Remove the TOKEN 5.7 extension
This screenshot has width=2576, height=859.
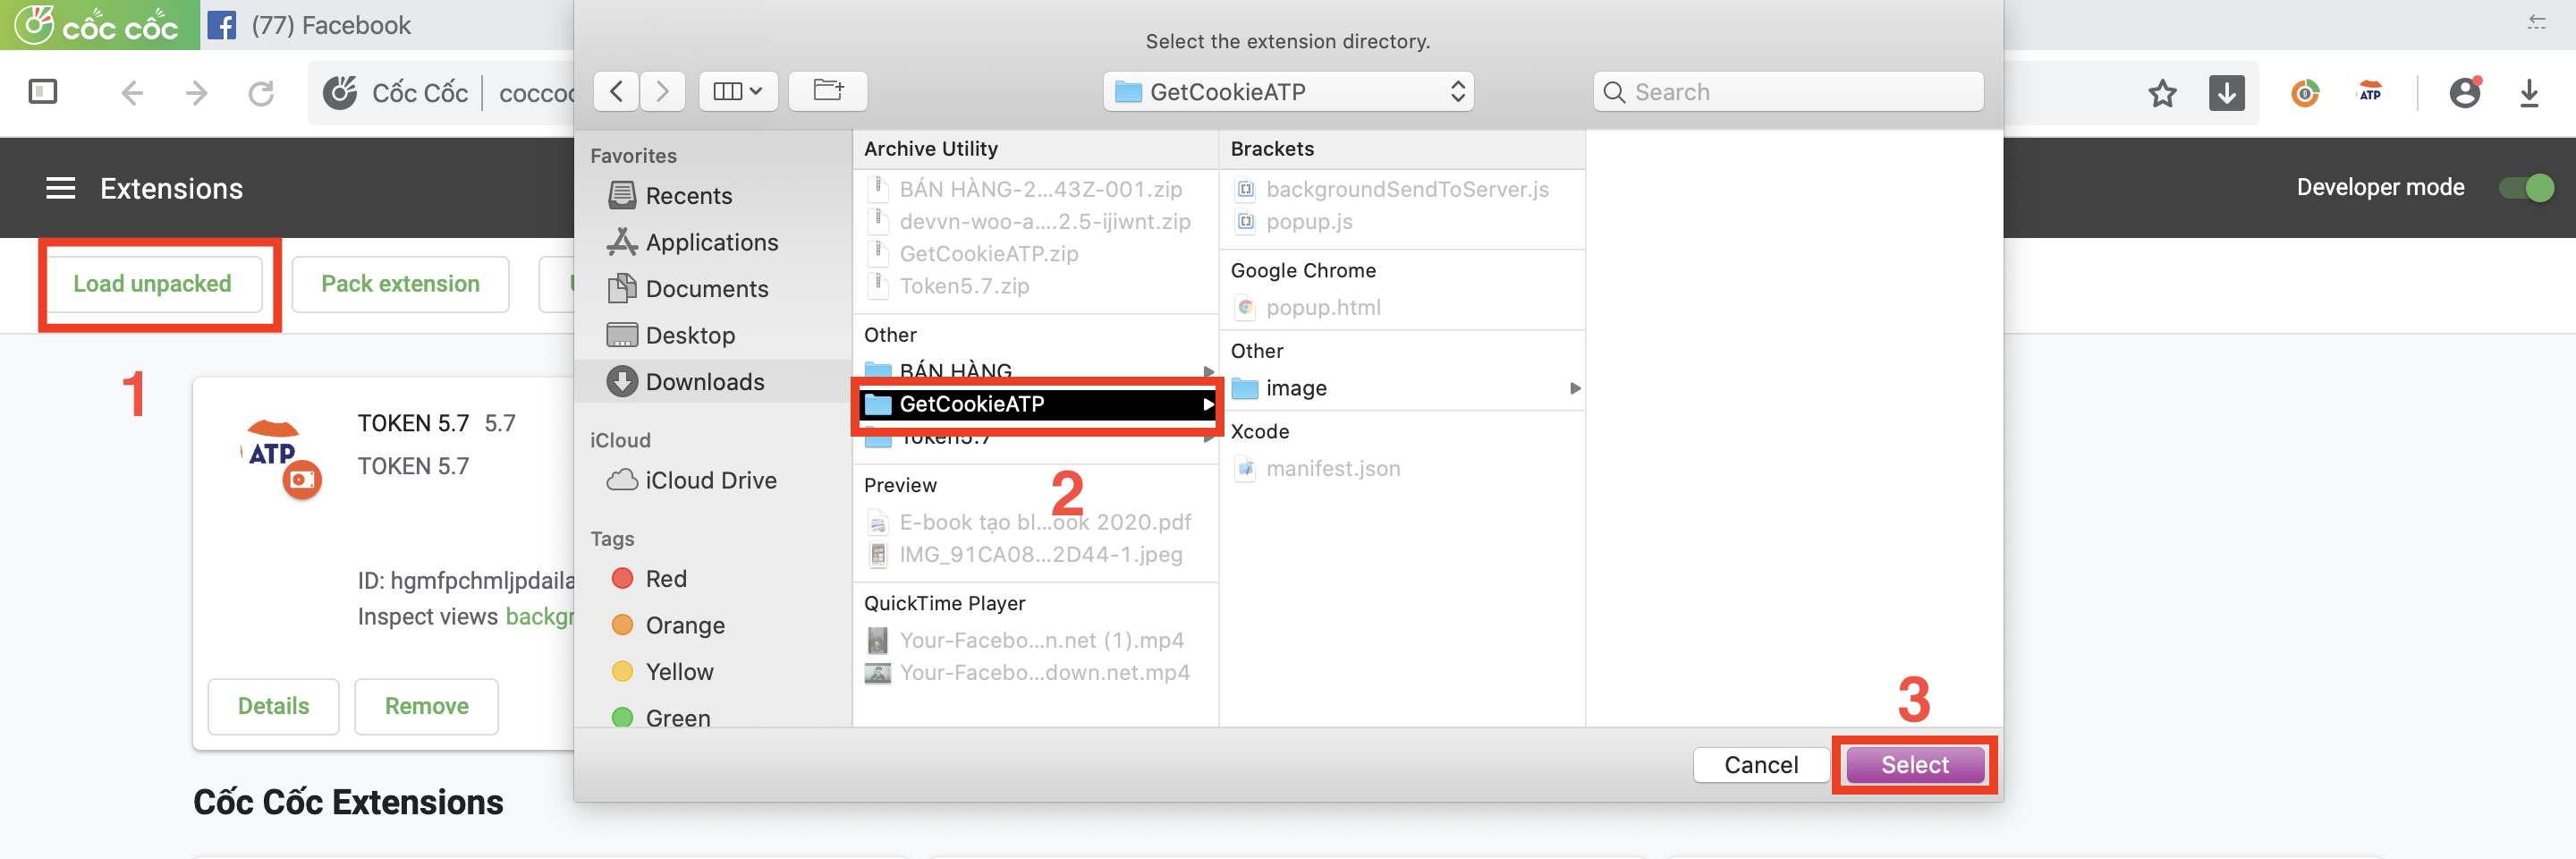[426, 707]
